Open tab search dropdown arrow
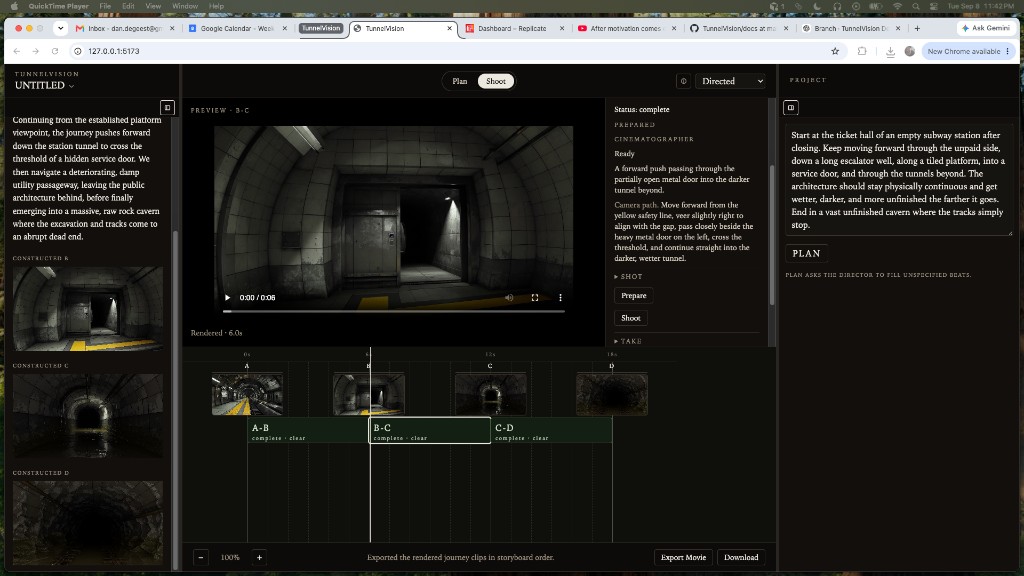 point(61,28)
